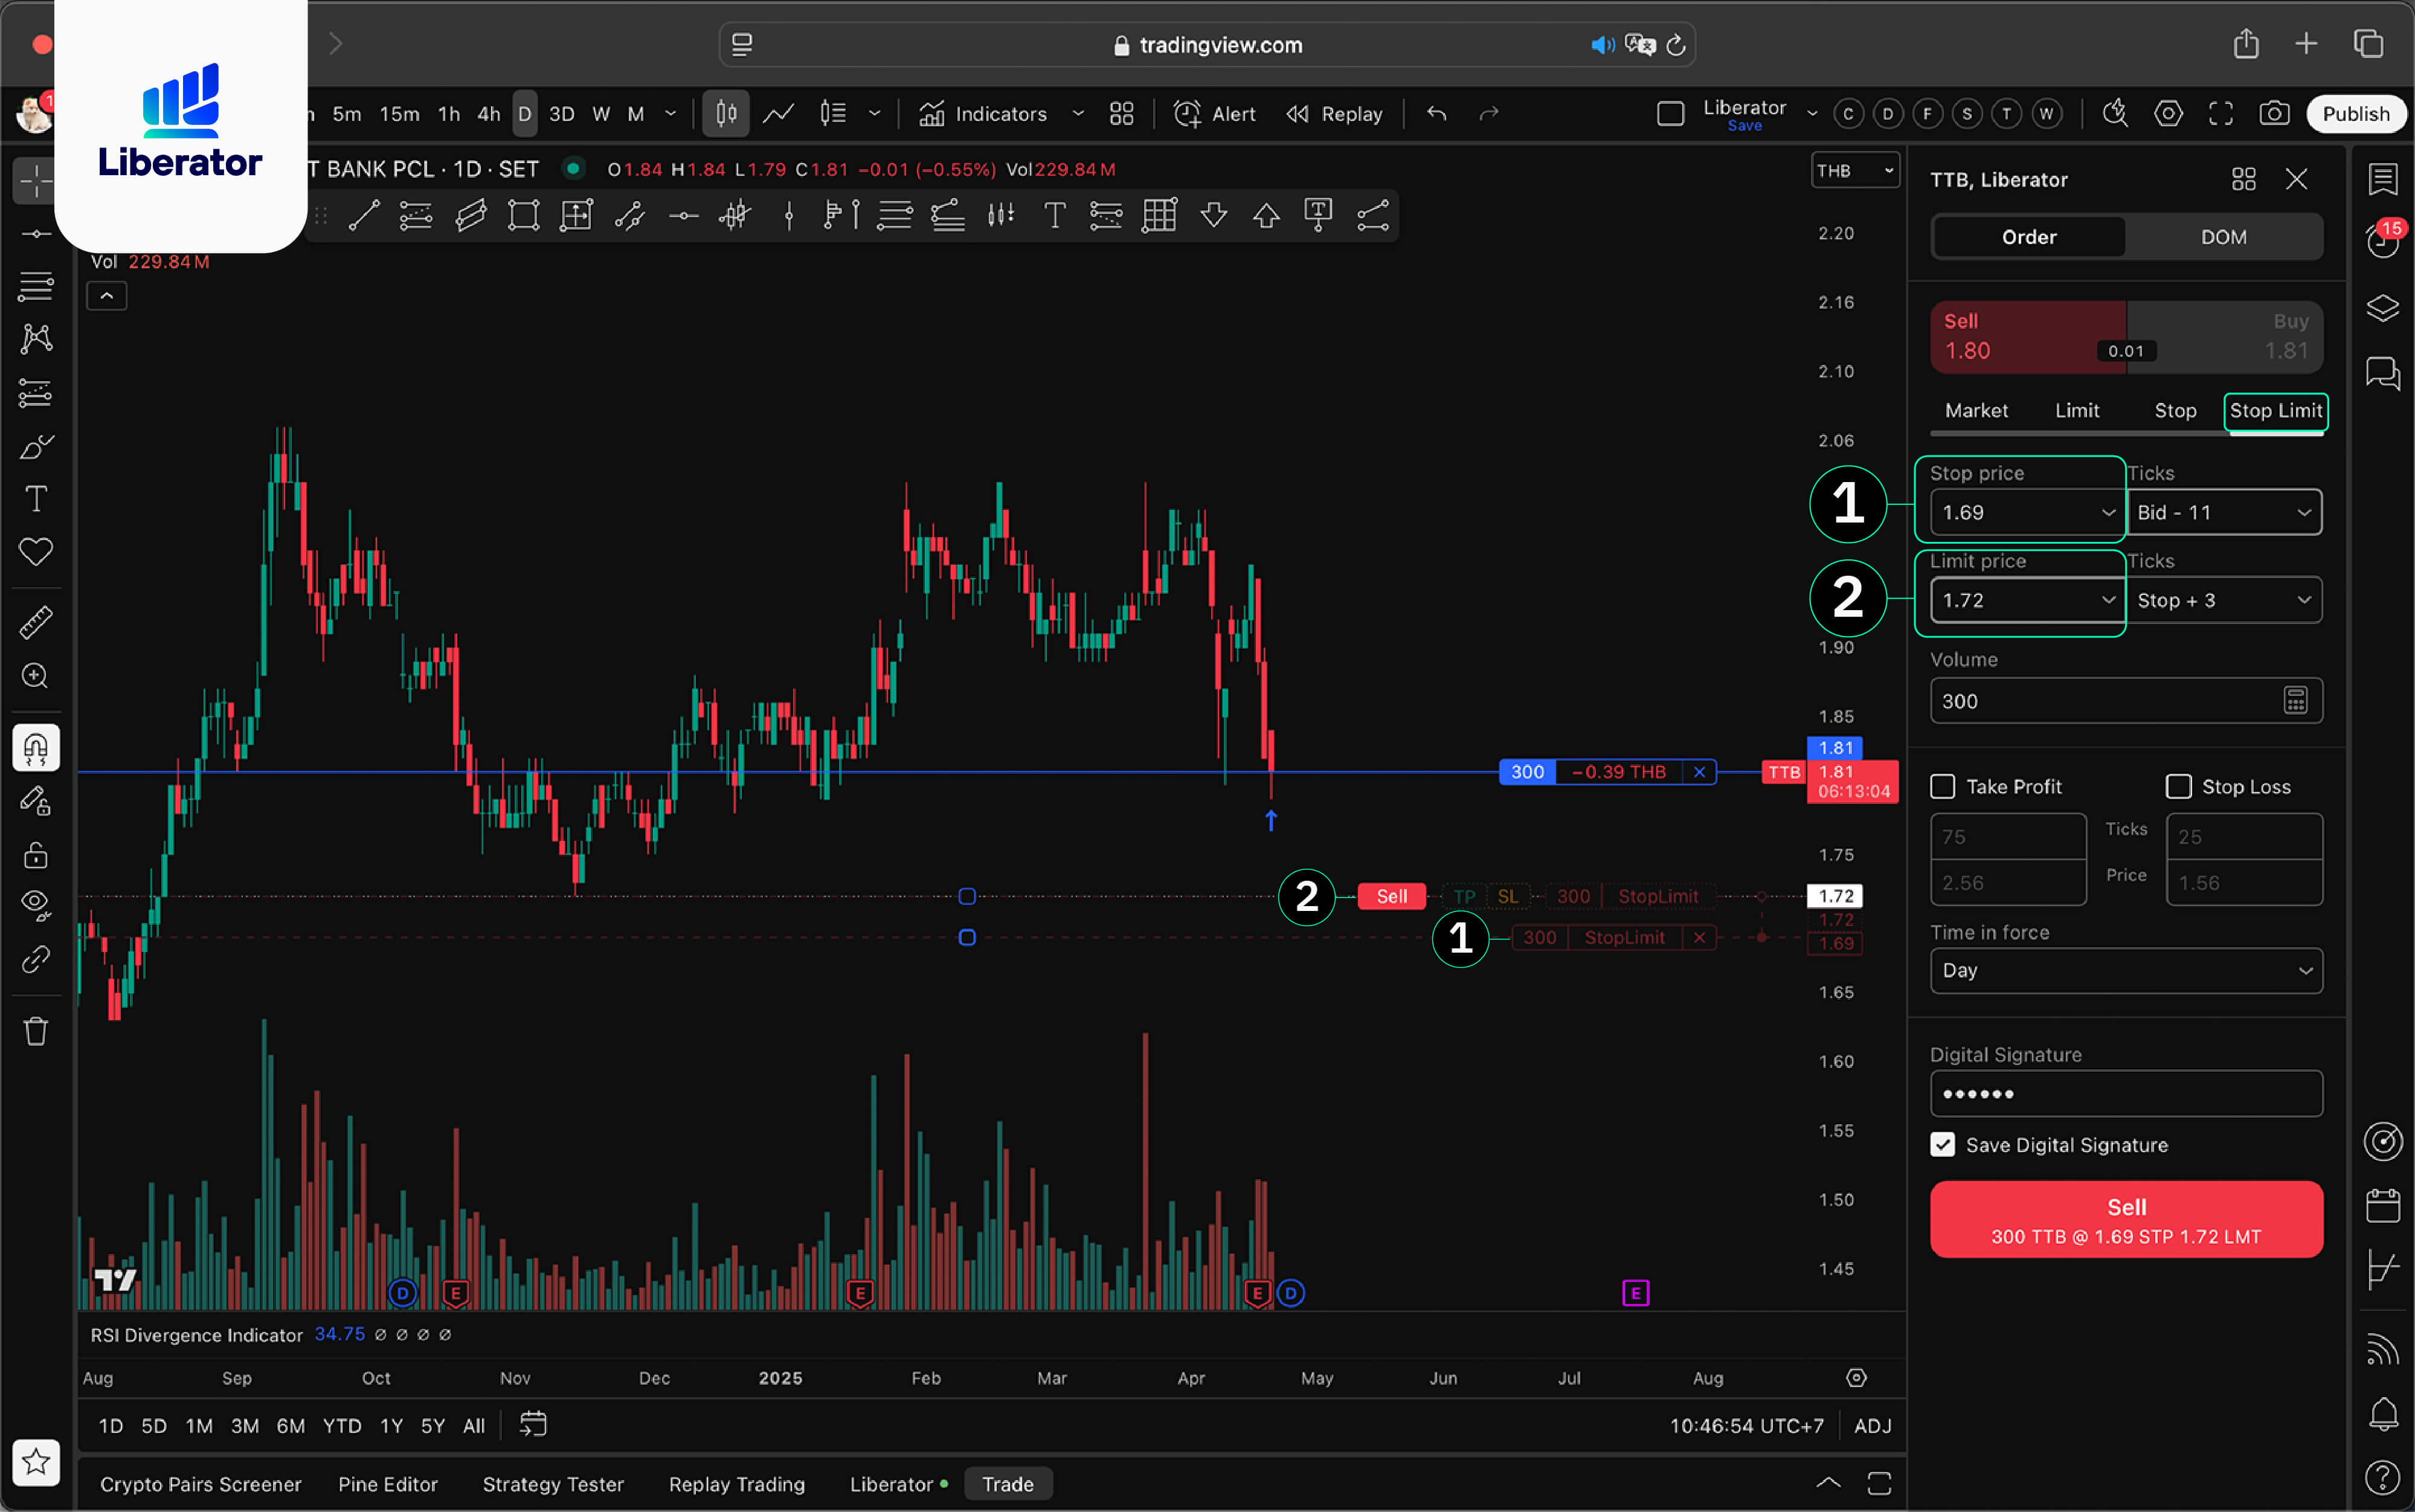Open the Pine Editor tab
The height and width of the screenshot is (1512, 2415).
(388, 1484)
